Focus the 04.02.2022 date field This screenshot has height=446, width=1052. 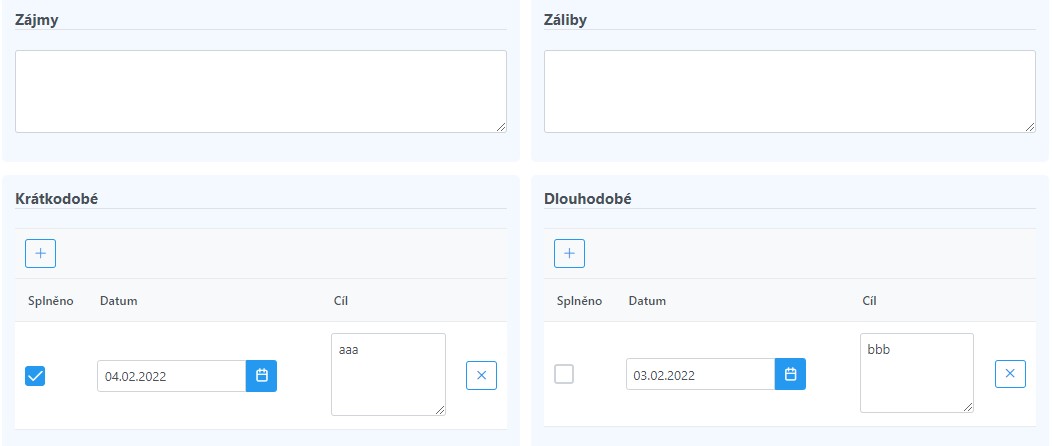tap(172, 376)
